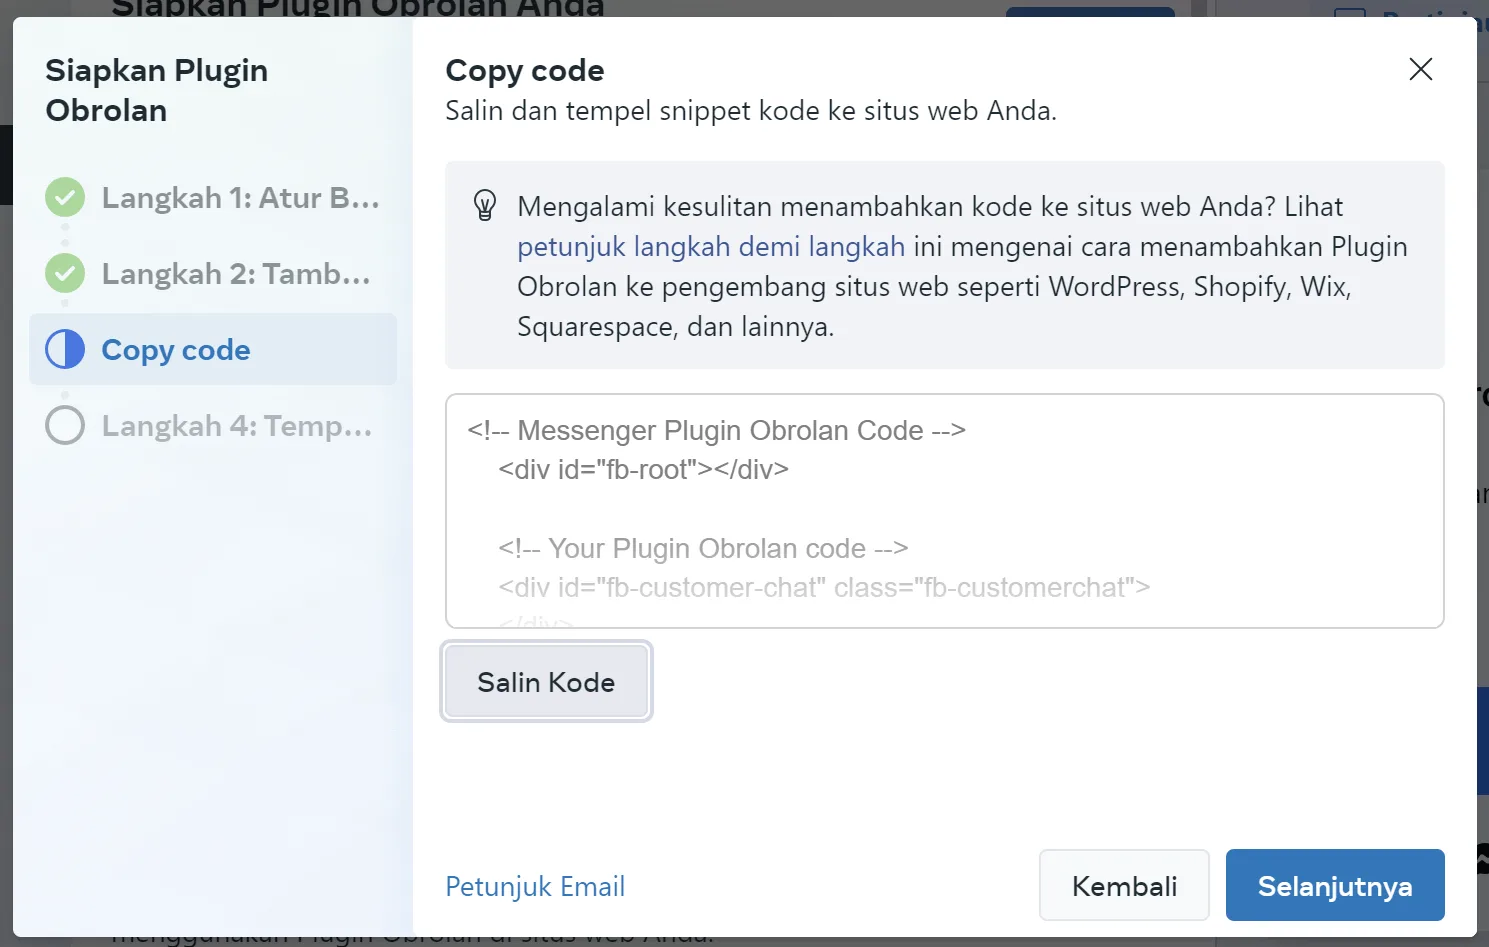This screenshot has width=1489, height=947.
Task: Close the Copy code dialog
Action: click(x=1420, y=69)
